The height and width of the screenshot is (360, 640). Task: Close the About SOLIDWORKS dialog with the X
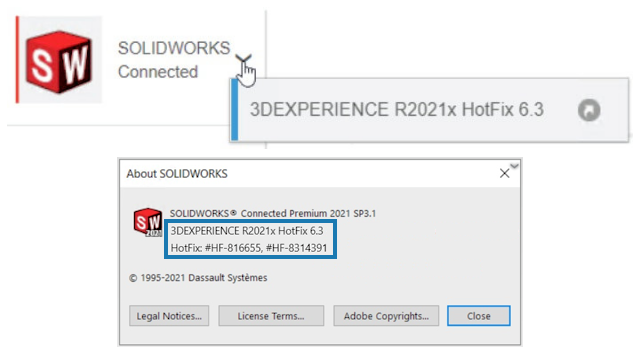point(504,173)
